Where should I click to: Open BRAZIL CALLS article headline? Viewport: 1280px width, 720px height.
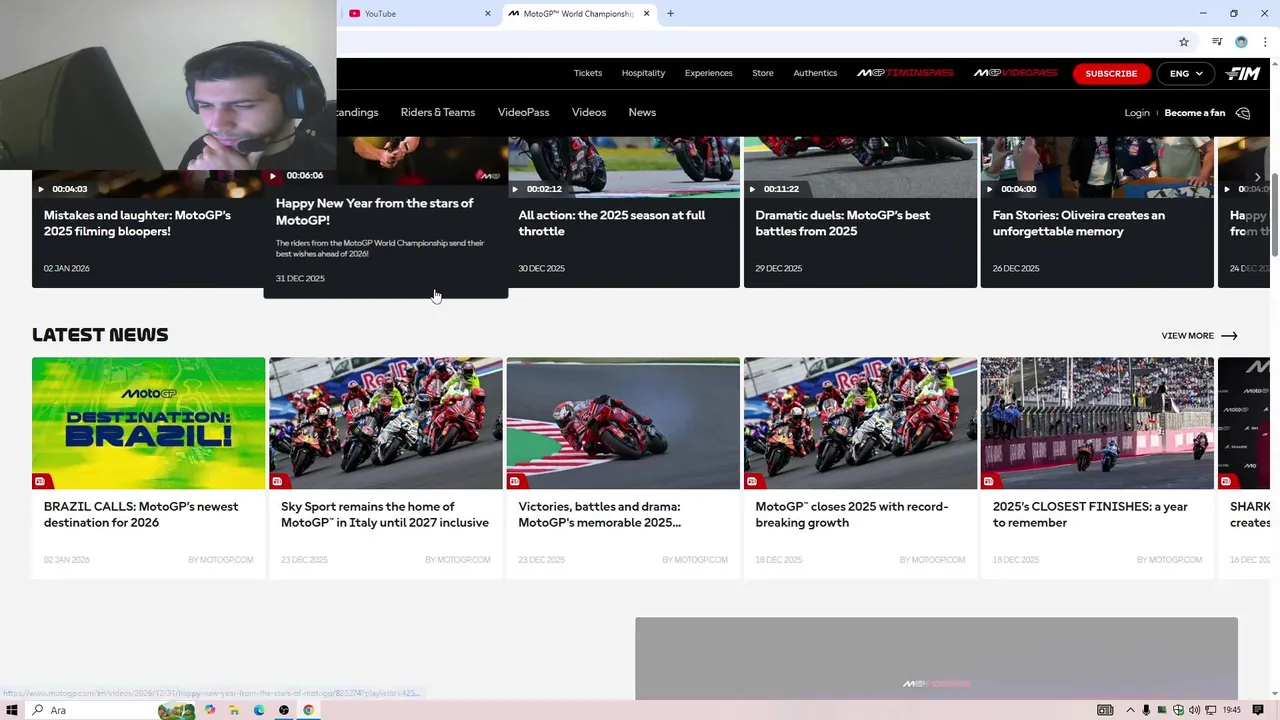point(141,515)
